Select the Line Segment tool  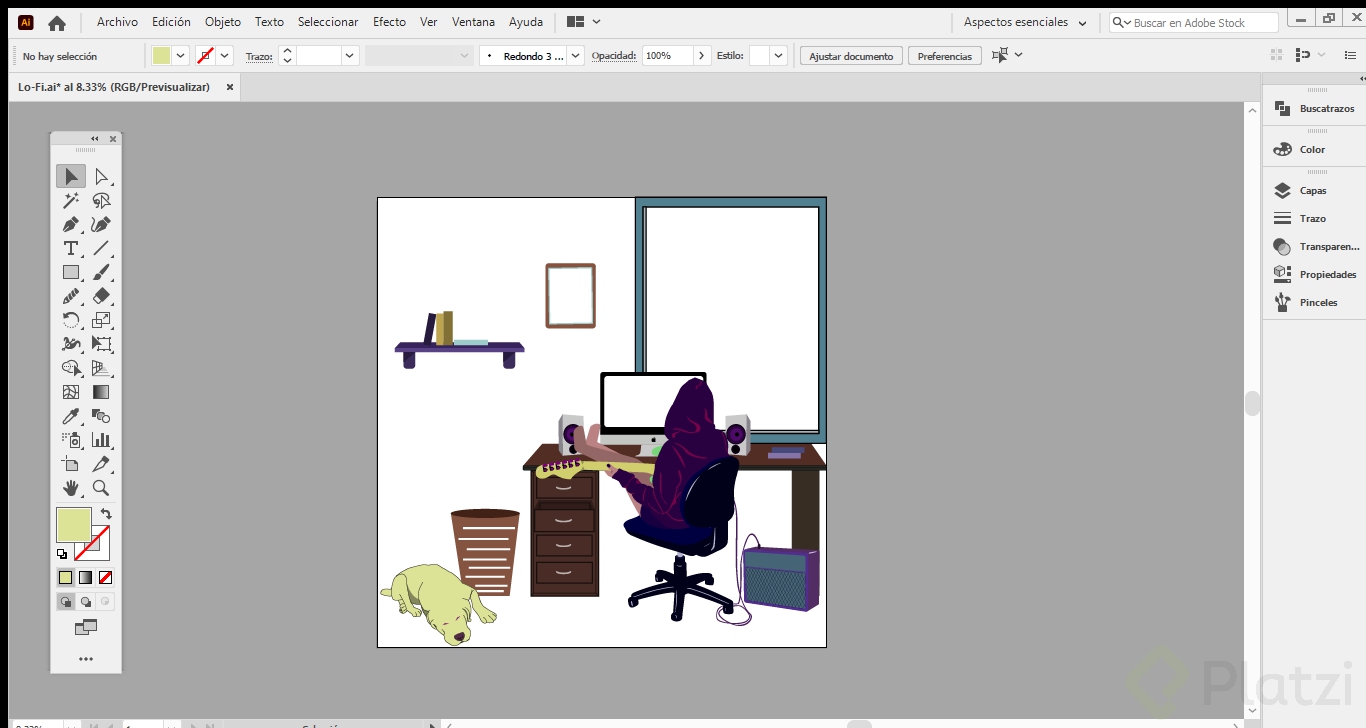pos(101,249)
